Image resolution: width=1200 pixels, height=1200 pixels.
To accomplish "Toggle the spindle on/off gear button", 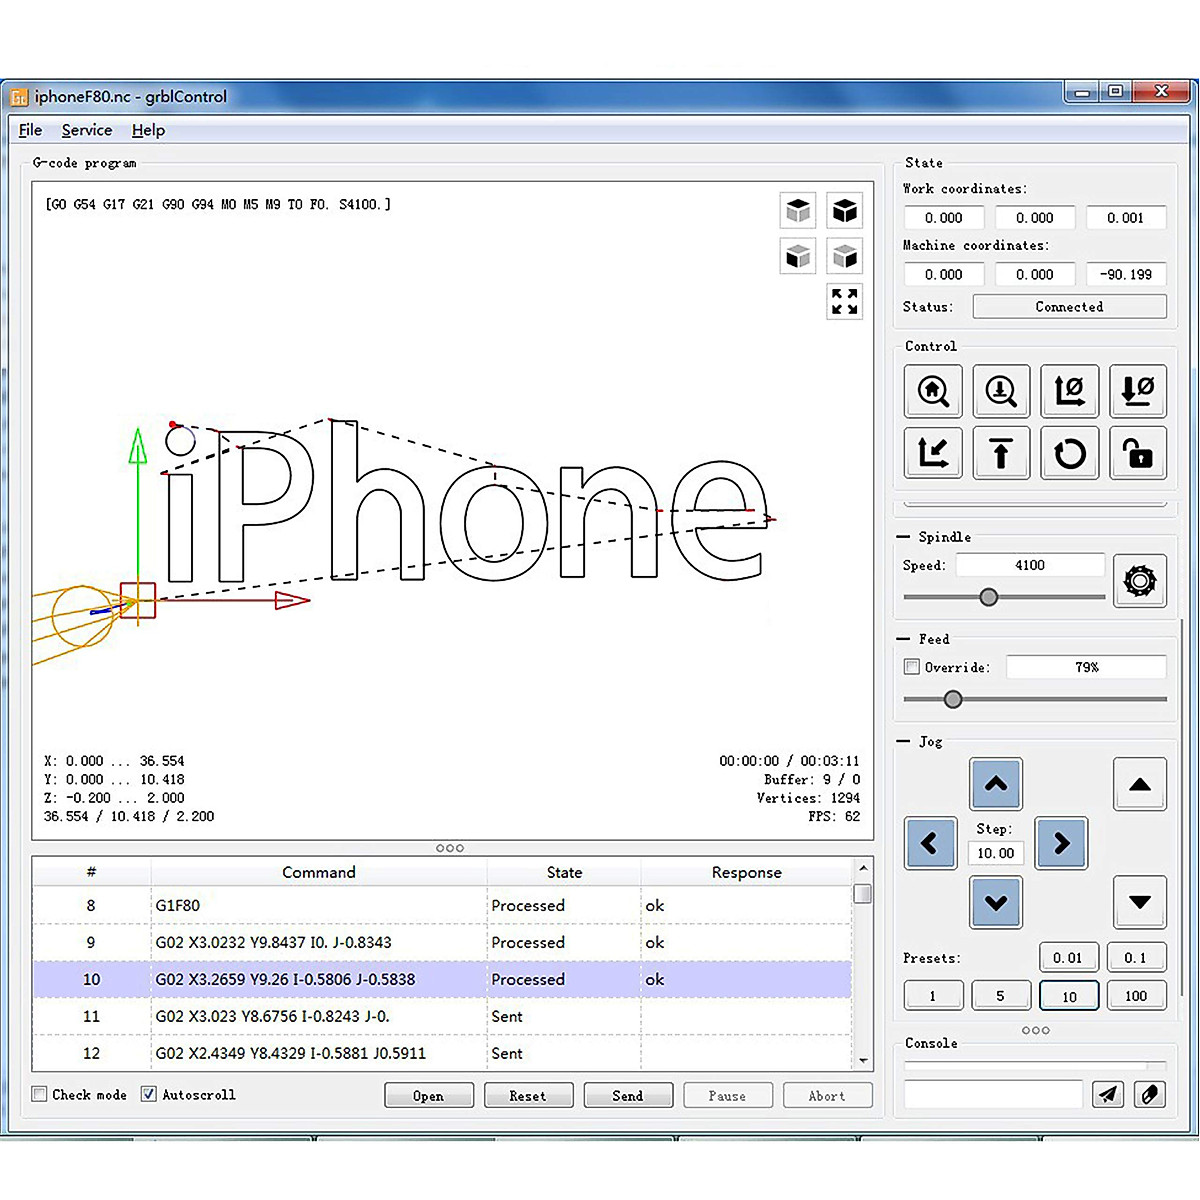I will 1139,580.
